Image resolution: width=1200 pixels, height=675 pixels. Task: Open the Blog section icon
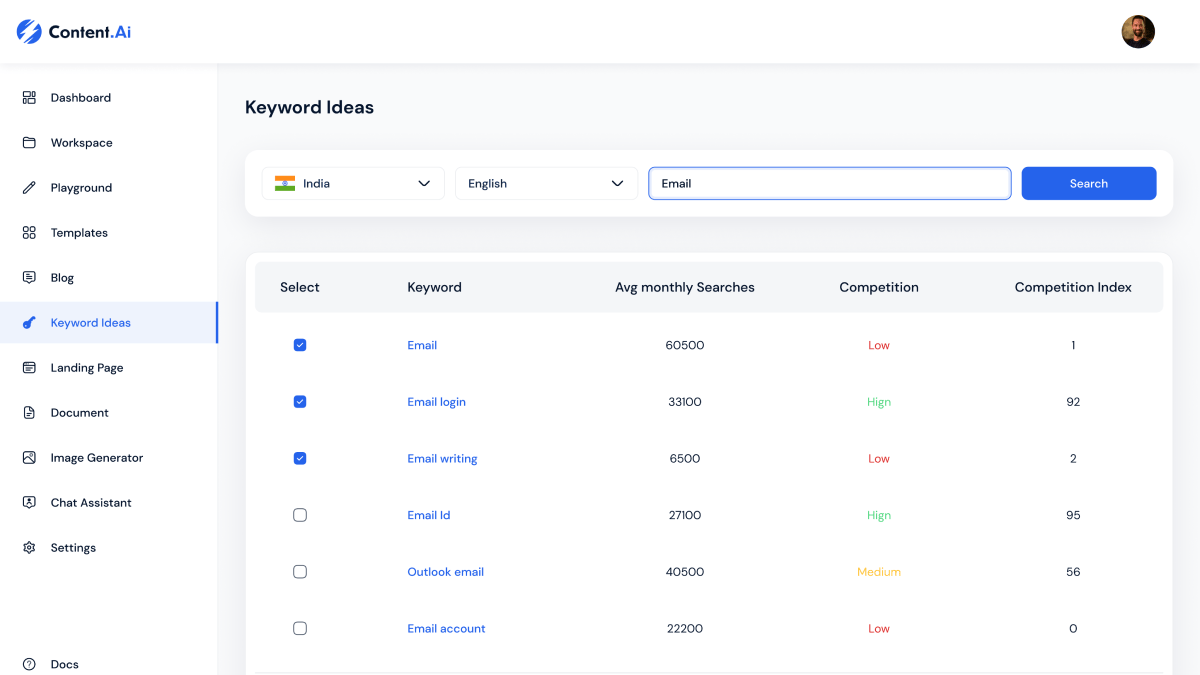28,277
